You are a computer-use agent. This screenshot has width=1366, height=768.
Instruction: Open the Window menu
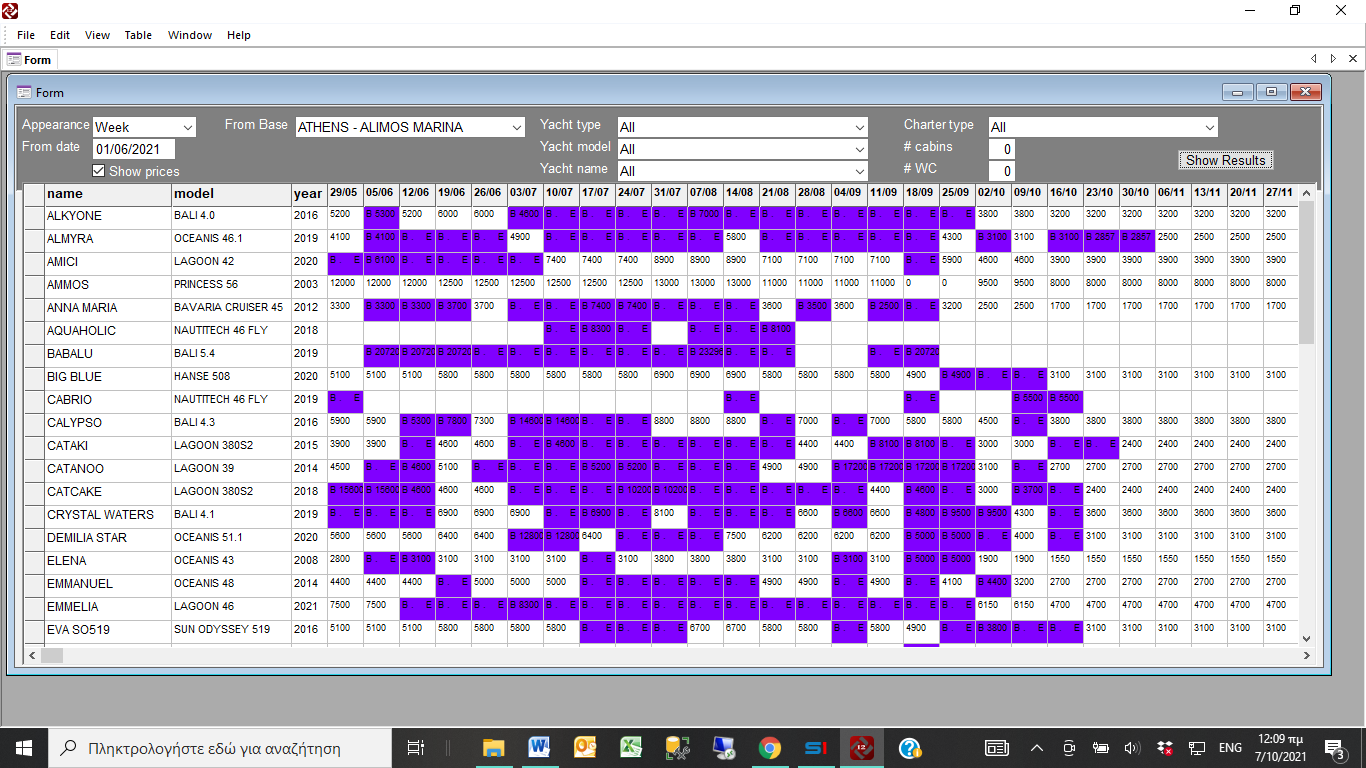(x=189, y=35)
